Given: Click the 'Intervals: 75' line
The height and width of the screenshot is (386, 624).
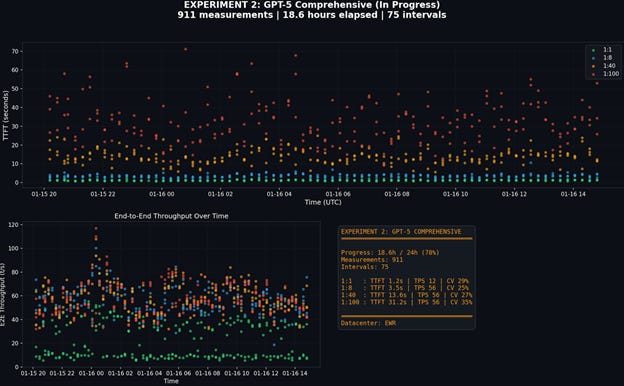Looking at the screenshot, I should [365, 267].
